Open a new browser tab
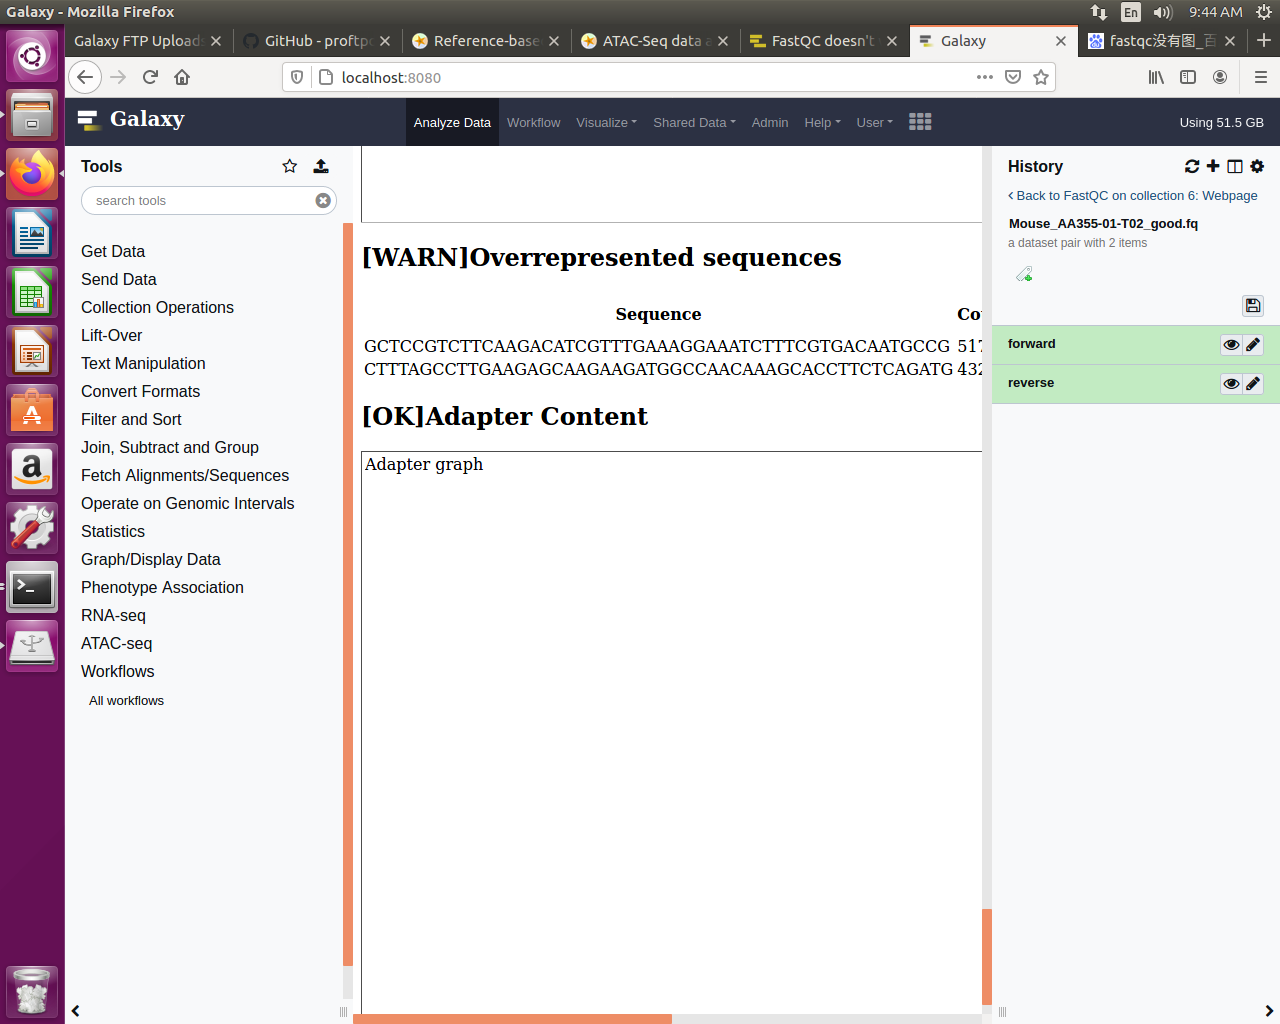The image size is (1280, 1024). 1264,40
